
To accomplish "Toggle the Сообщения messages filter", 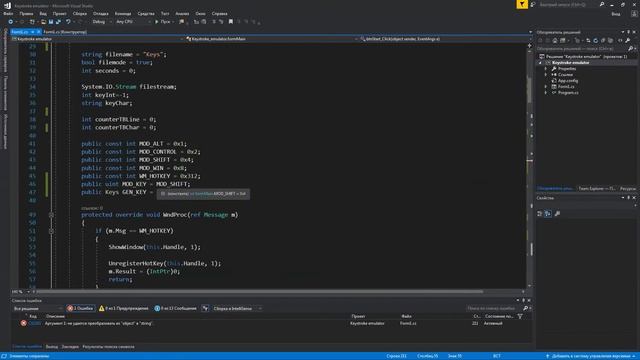I will coord(176,308).
